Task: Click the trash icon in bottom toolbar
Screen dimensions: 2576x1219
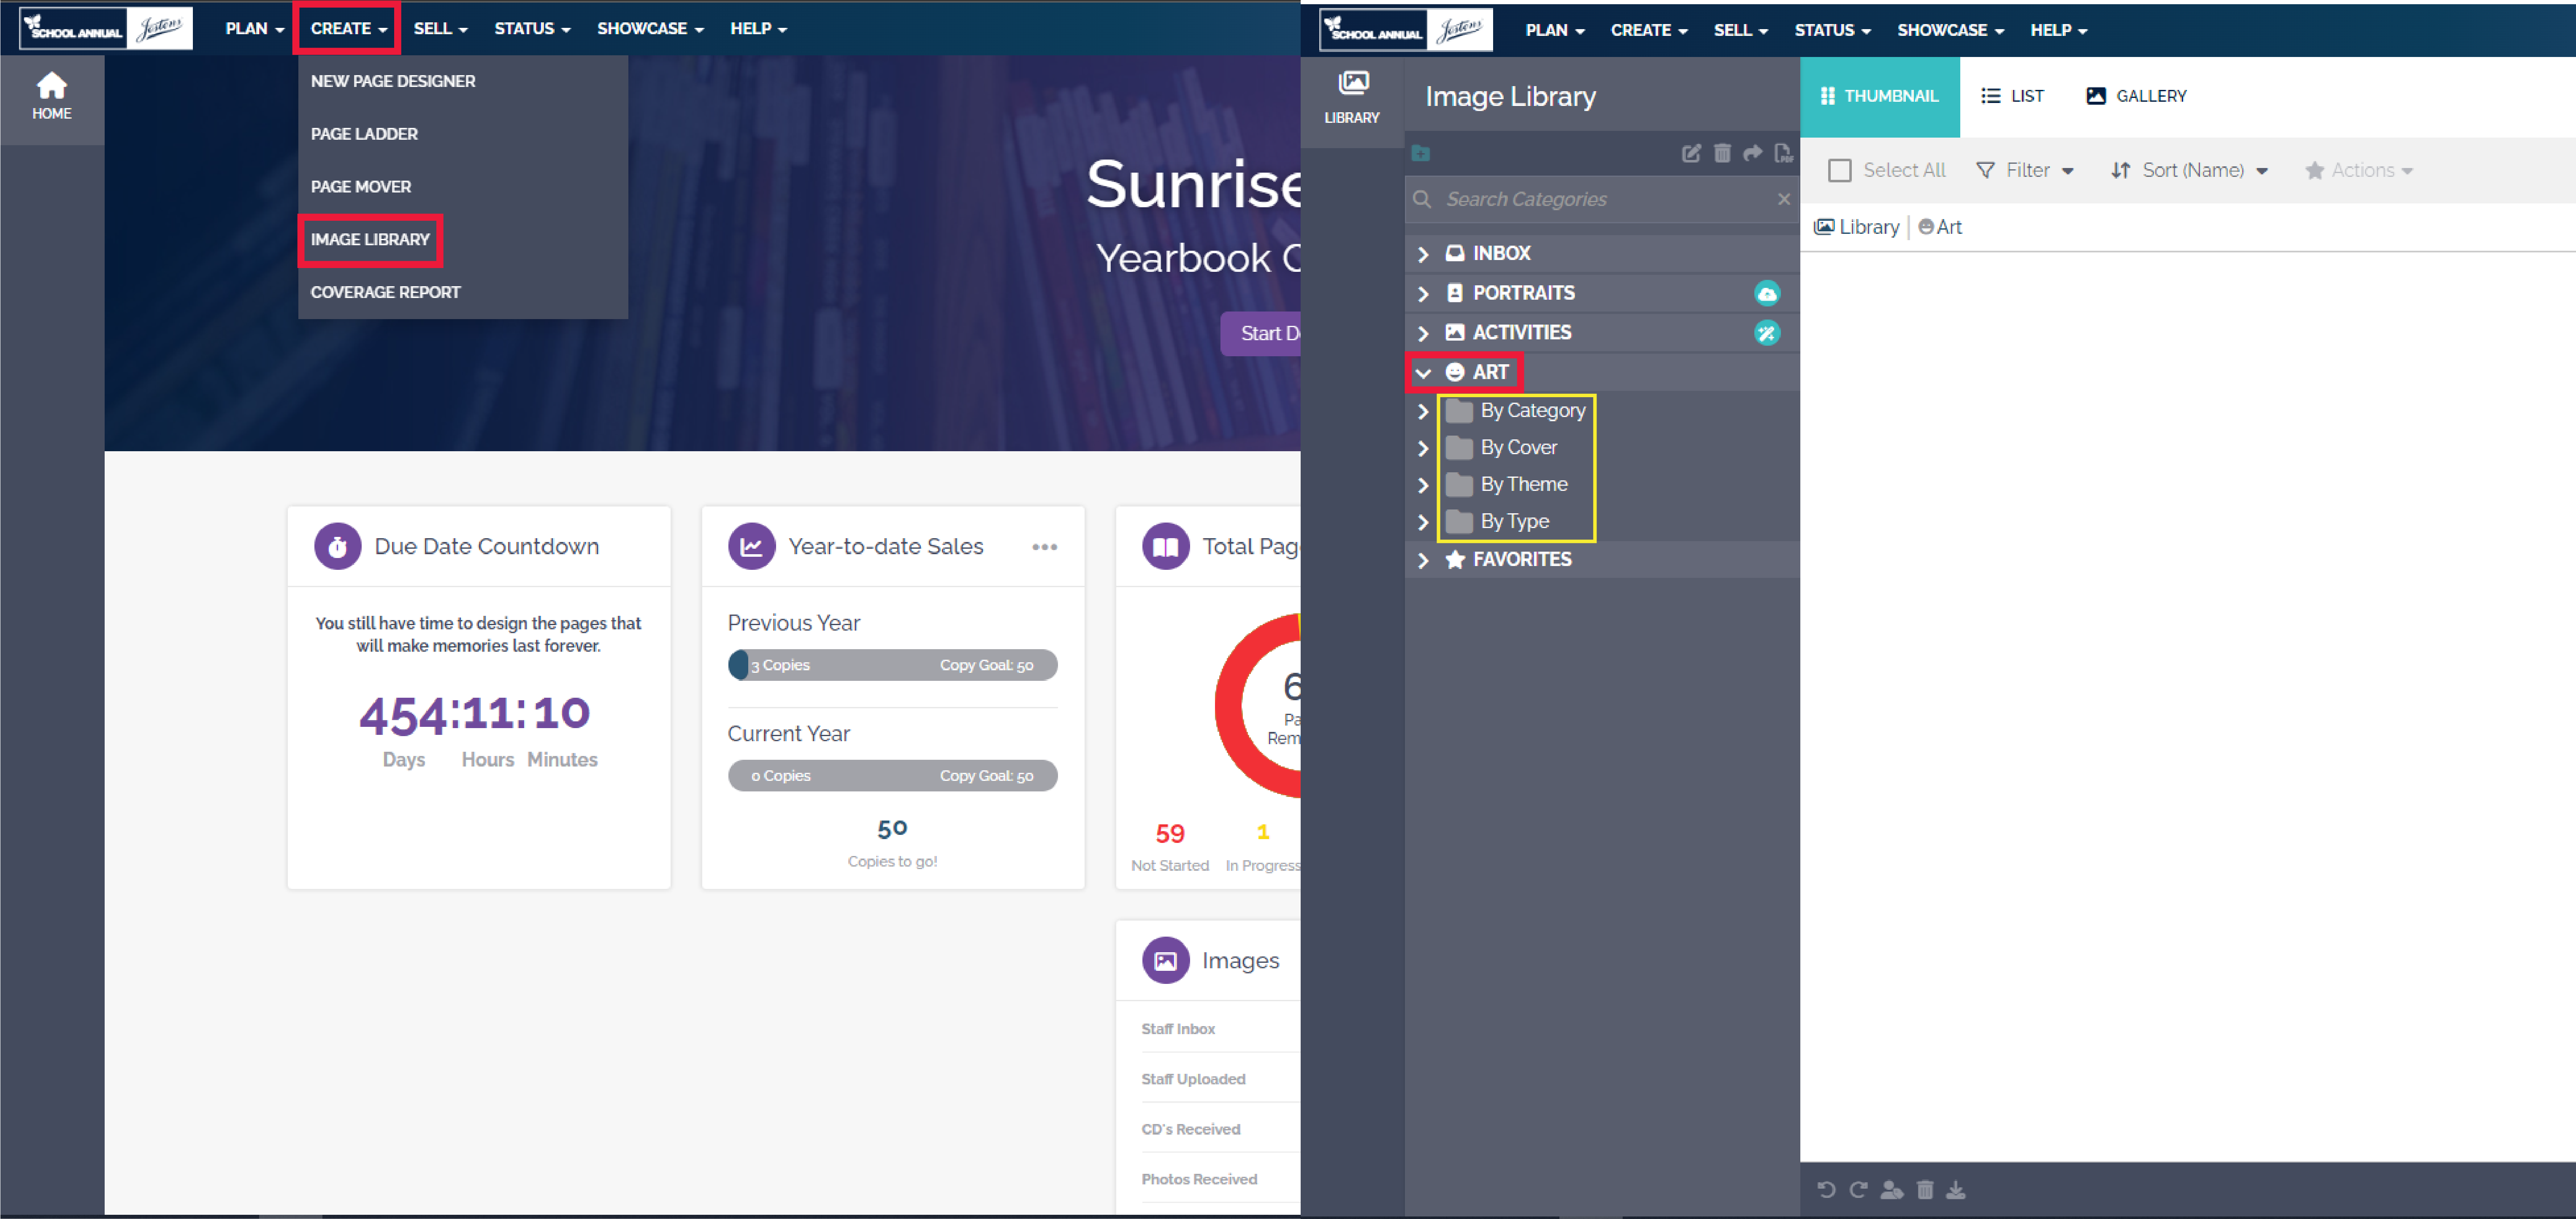Action: point(1925,1189)
